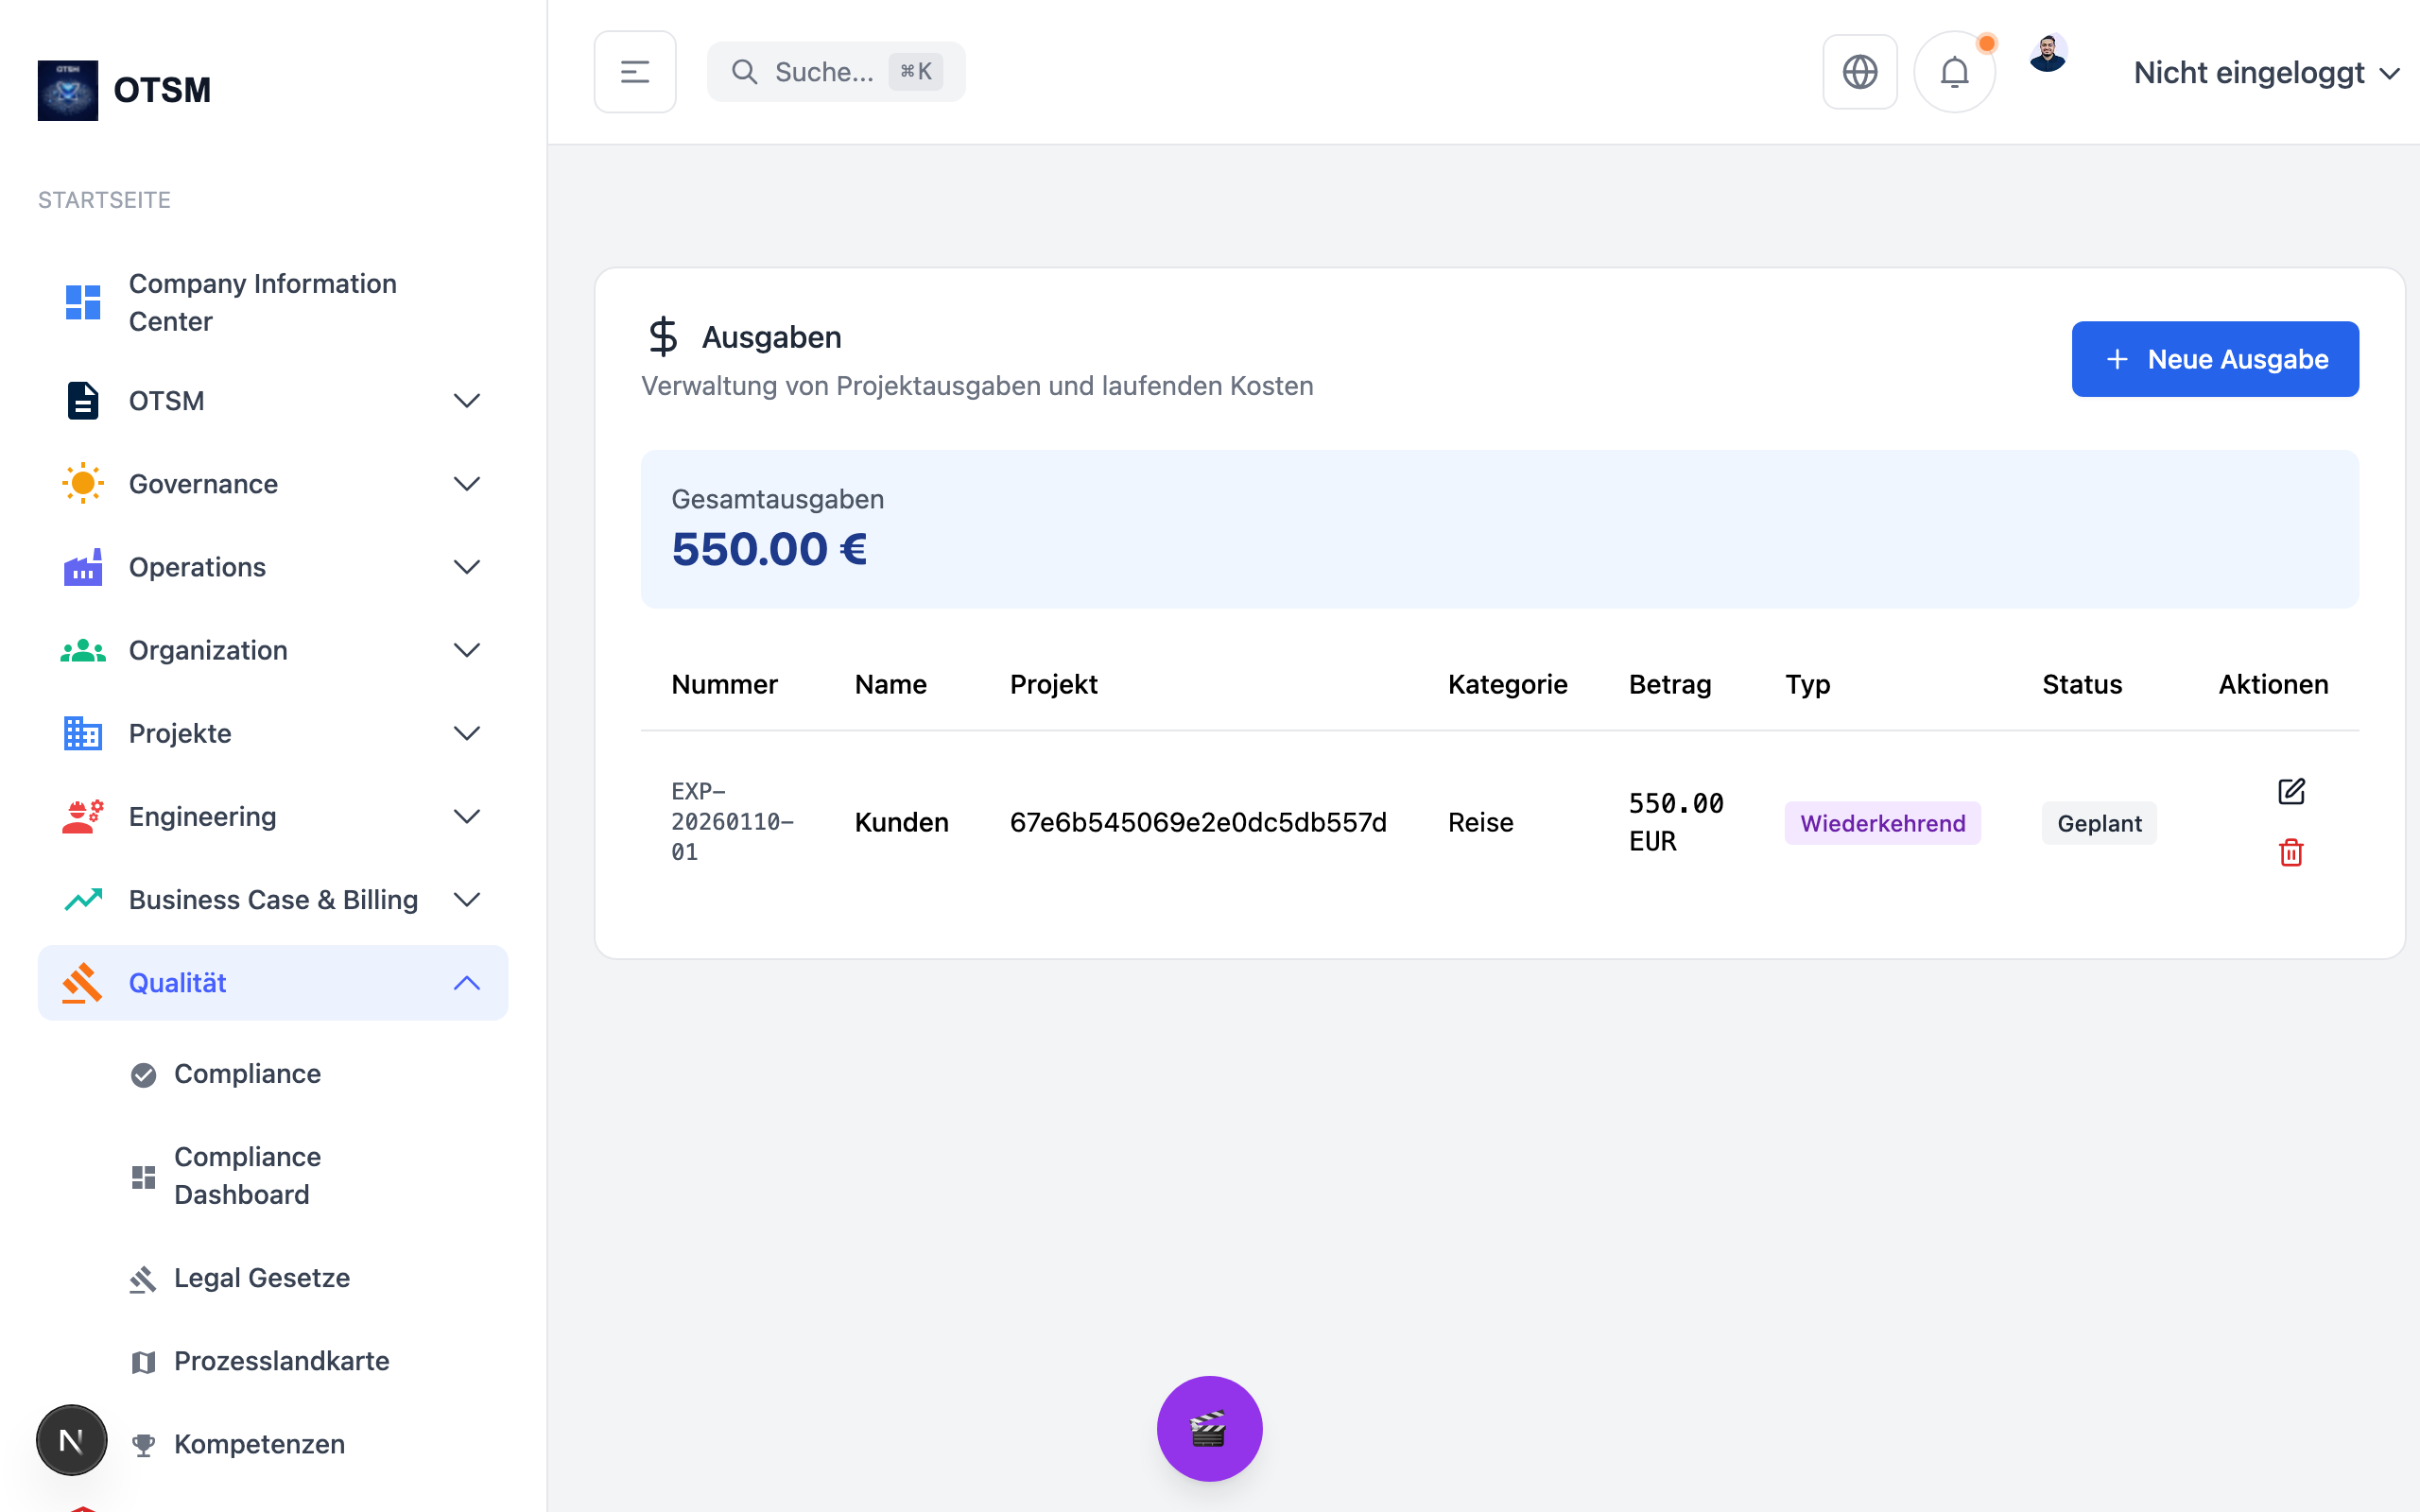Click the OTSM logo image
The image size is (2420, 1512).
pyautogui.click(x=68, y=90)
